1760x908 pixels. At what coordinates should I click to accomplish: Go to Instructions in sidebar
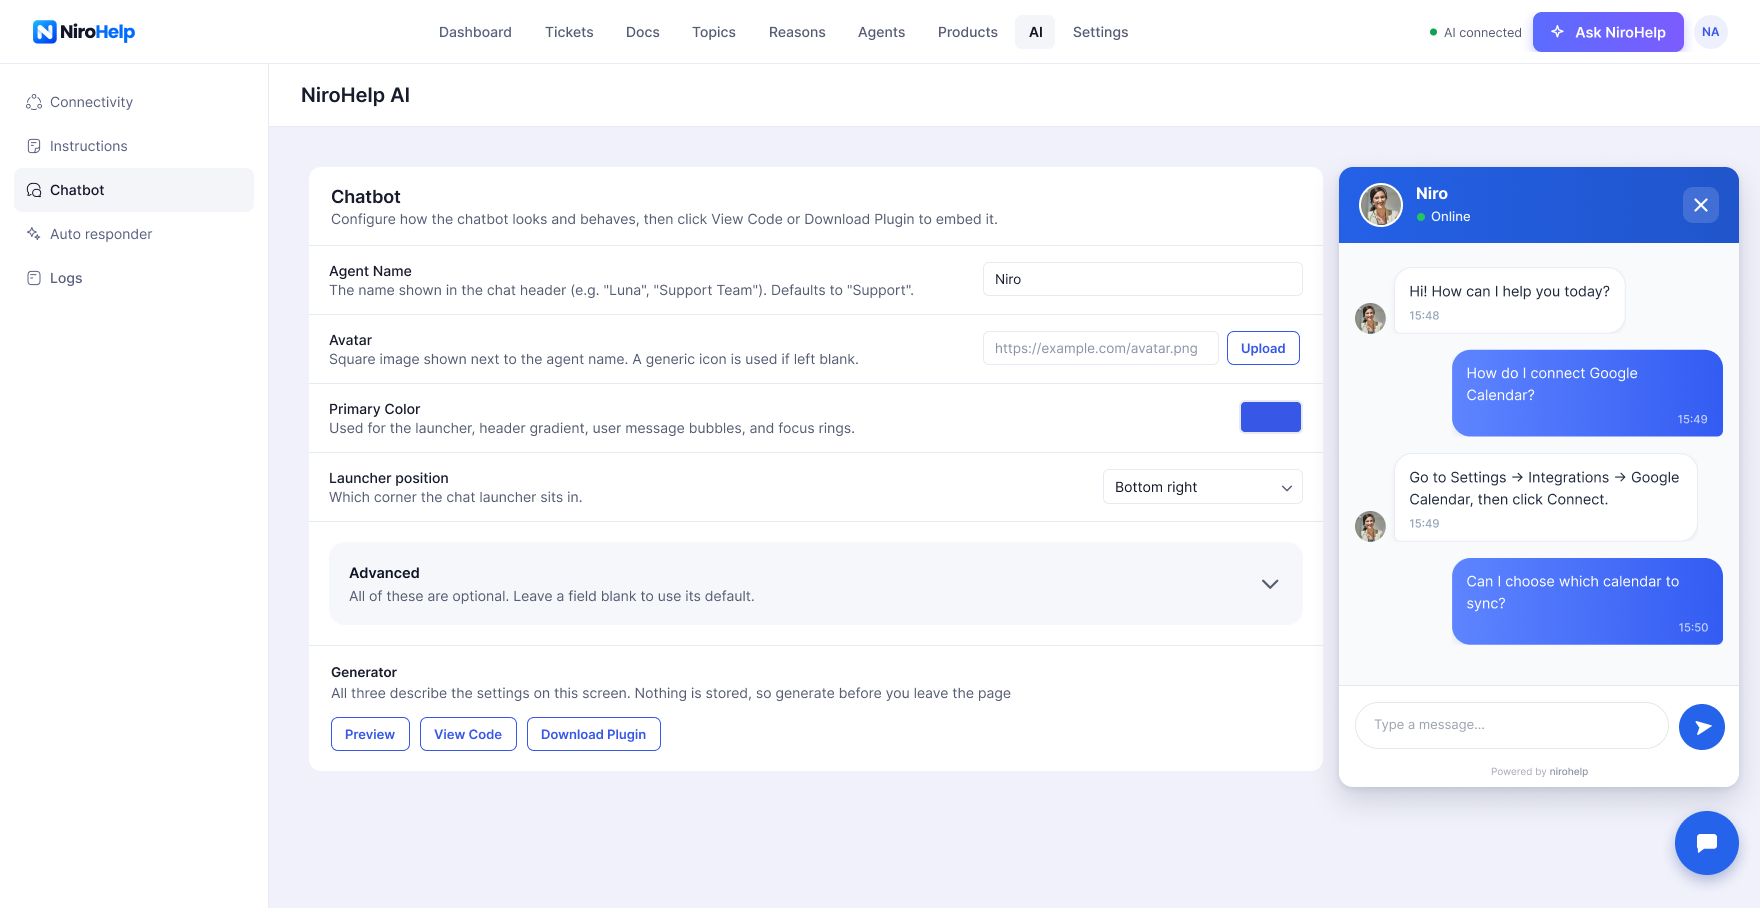tap(134, 146)
